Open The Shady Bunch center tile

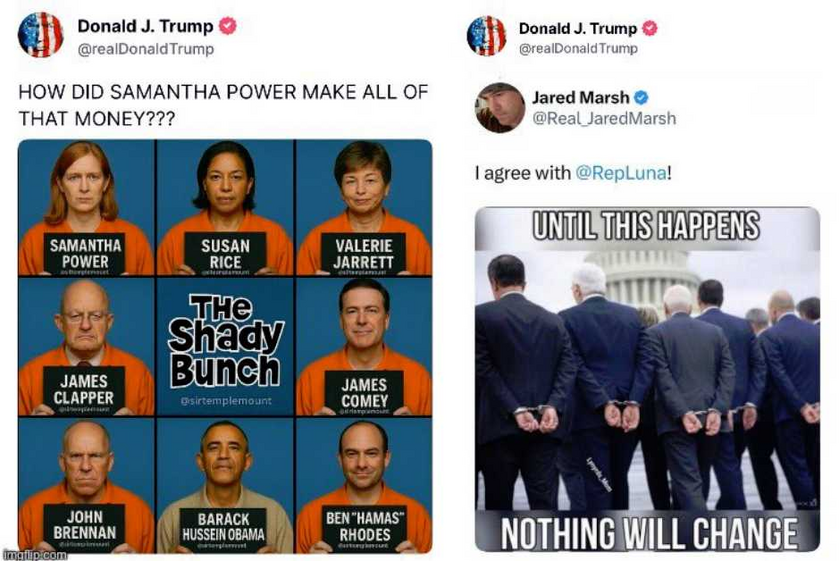tap(225, 347)
